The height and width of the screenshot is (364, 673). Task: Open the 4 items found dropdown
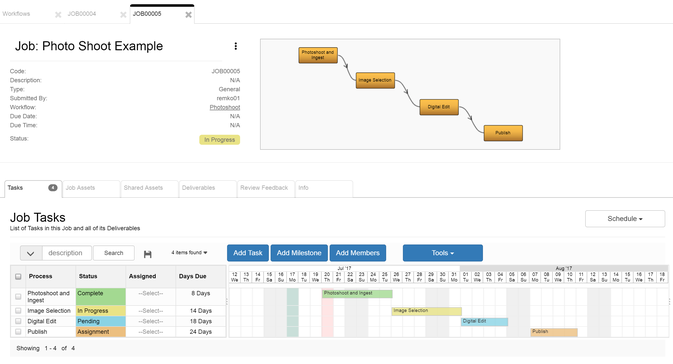[189, 252]
